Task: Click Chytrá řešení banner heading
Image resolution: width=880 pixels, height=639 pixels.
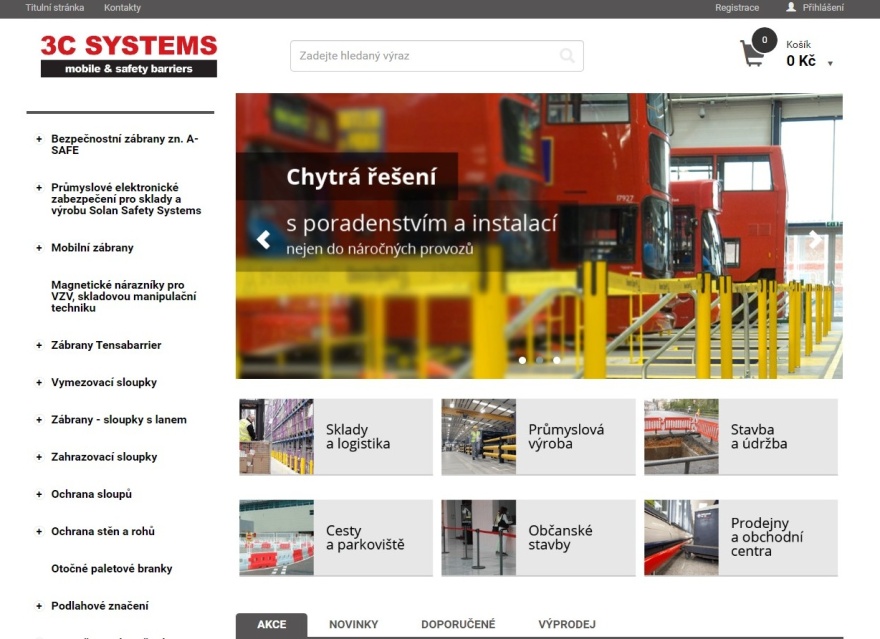Action: [x=361, y=177]
